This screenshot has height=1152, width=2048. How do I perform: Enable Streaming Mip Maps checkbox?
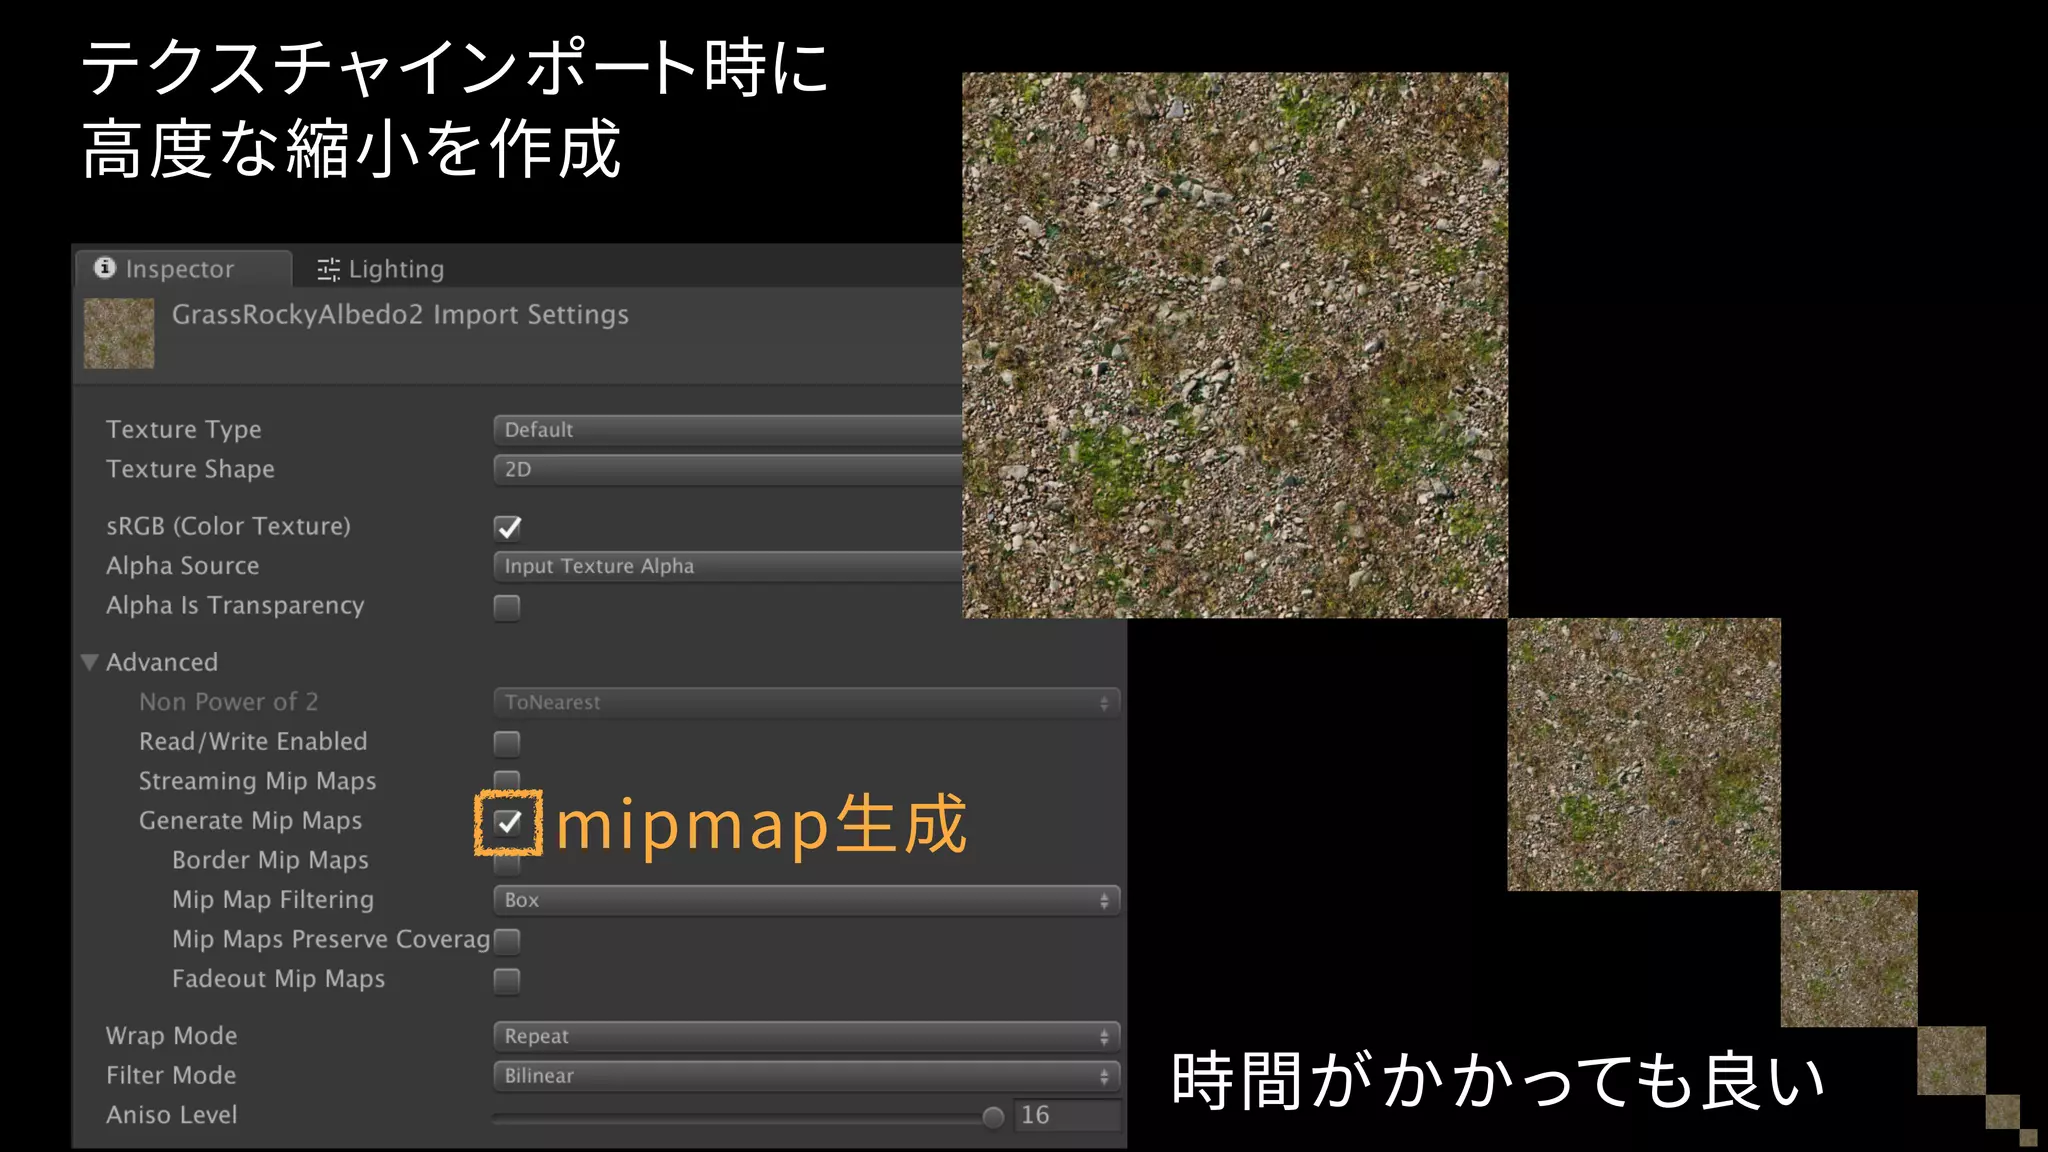(x=507, y=780)
